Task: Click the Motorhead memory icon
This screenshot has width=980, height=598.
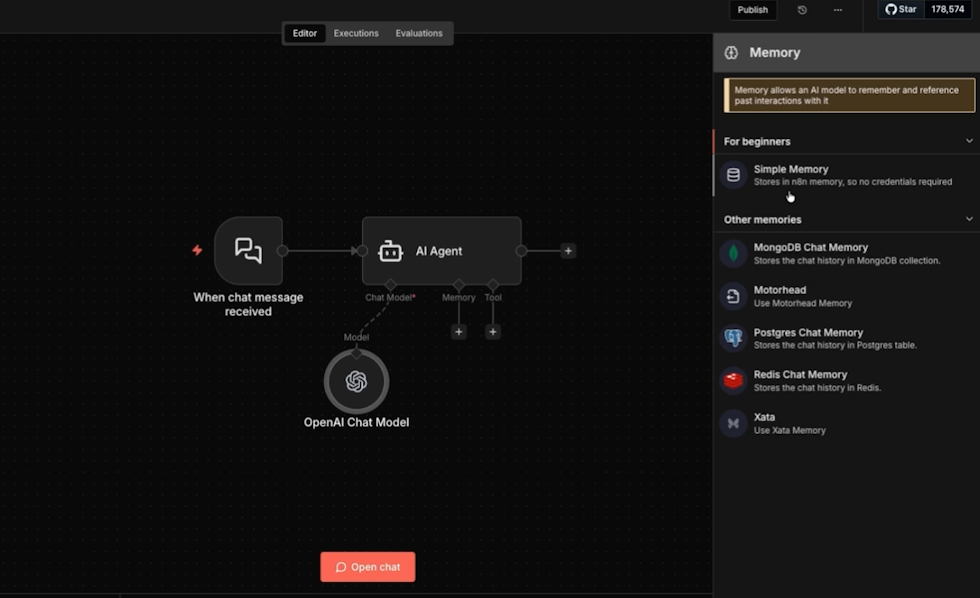Action: click(733, 296)
